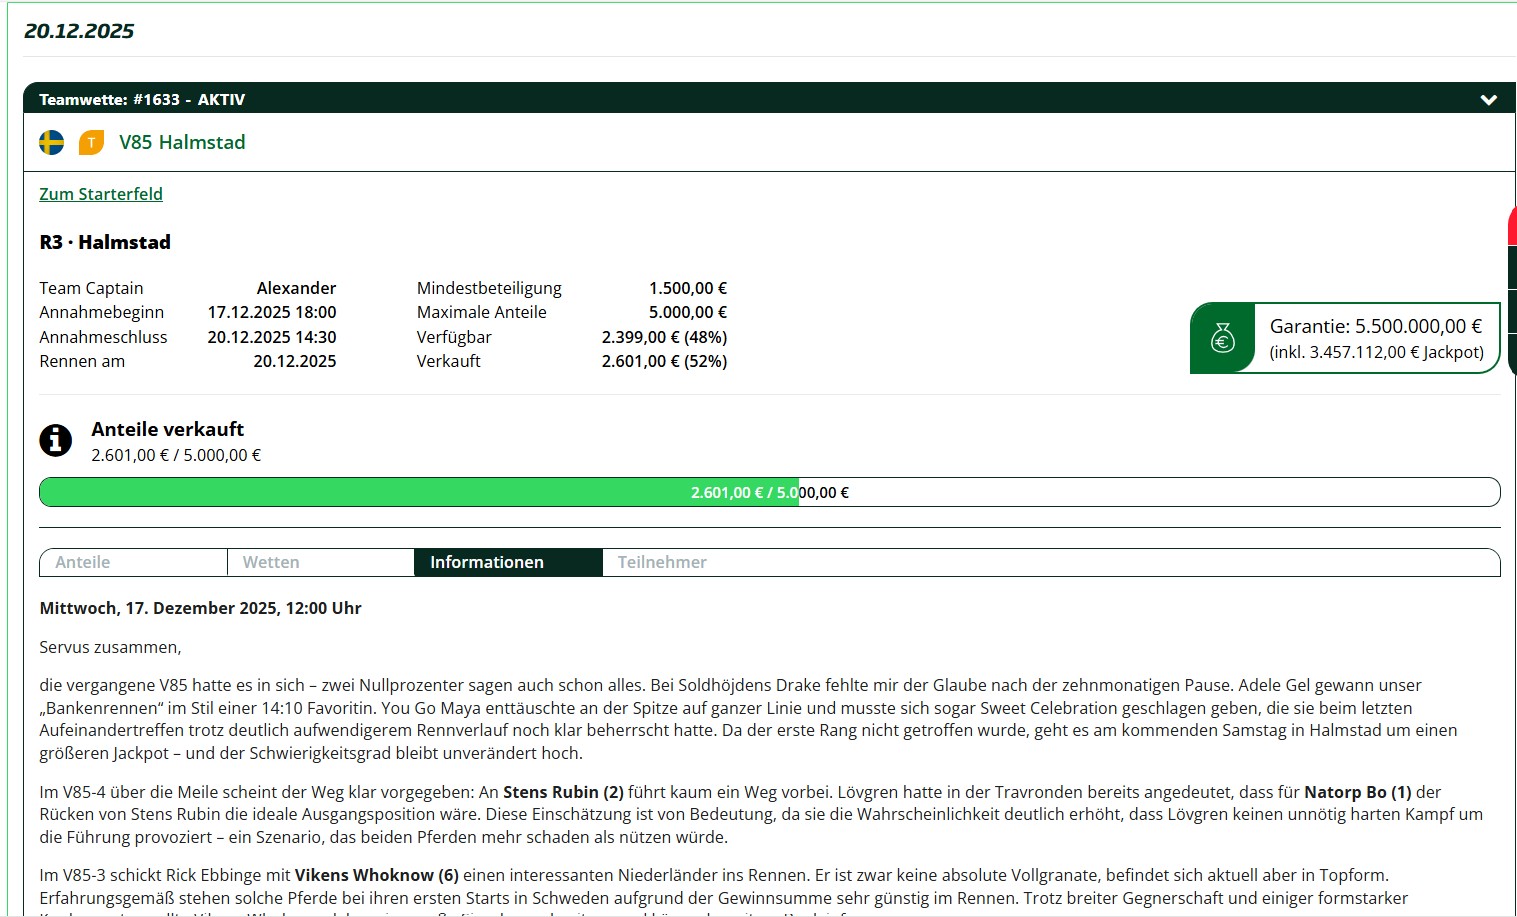This screenshot has width=1517, height=917.
Task: Collapse the Teamwette #1633 panel chevron
Action: point(1488,99)
